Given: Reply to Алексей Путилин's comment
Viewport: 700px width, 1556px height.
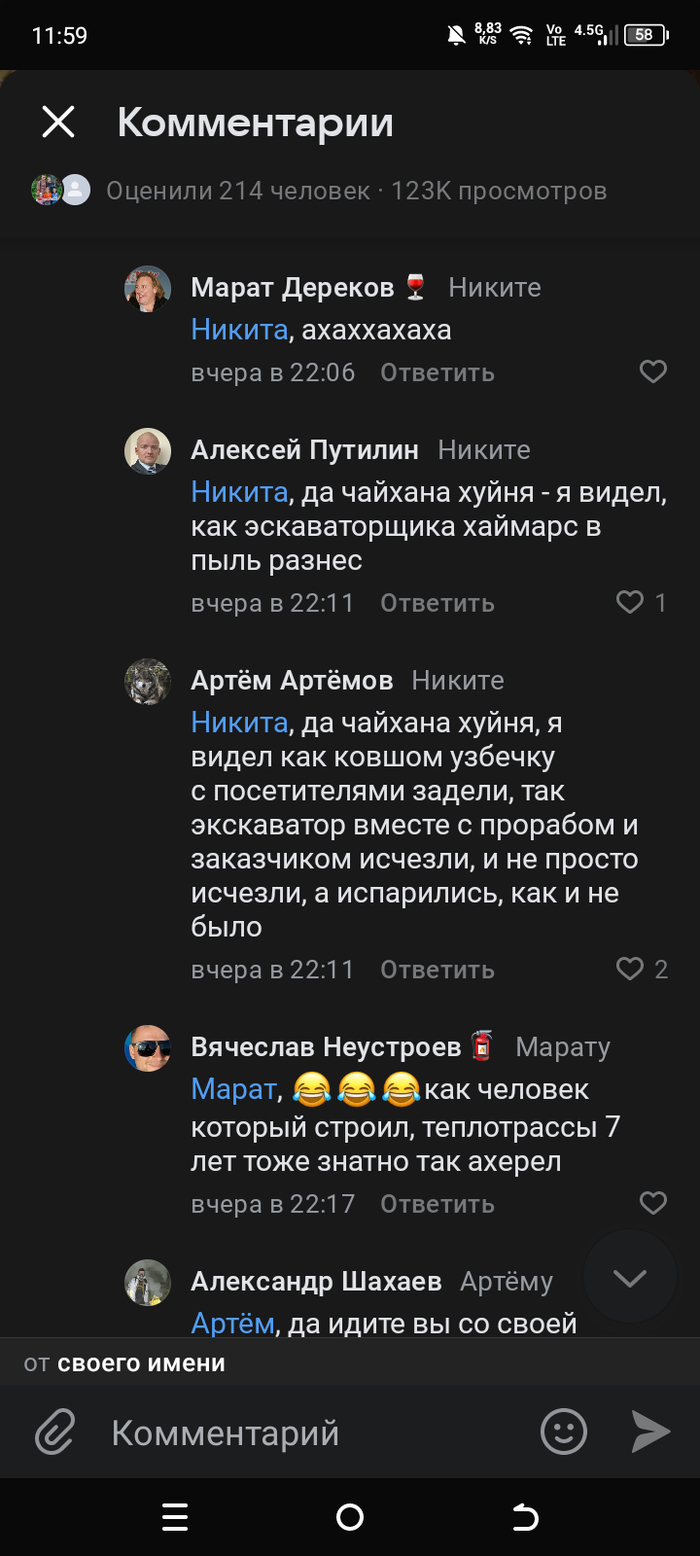Looking at the screenshot, I should (437, 603).
